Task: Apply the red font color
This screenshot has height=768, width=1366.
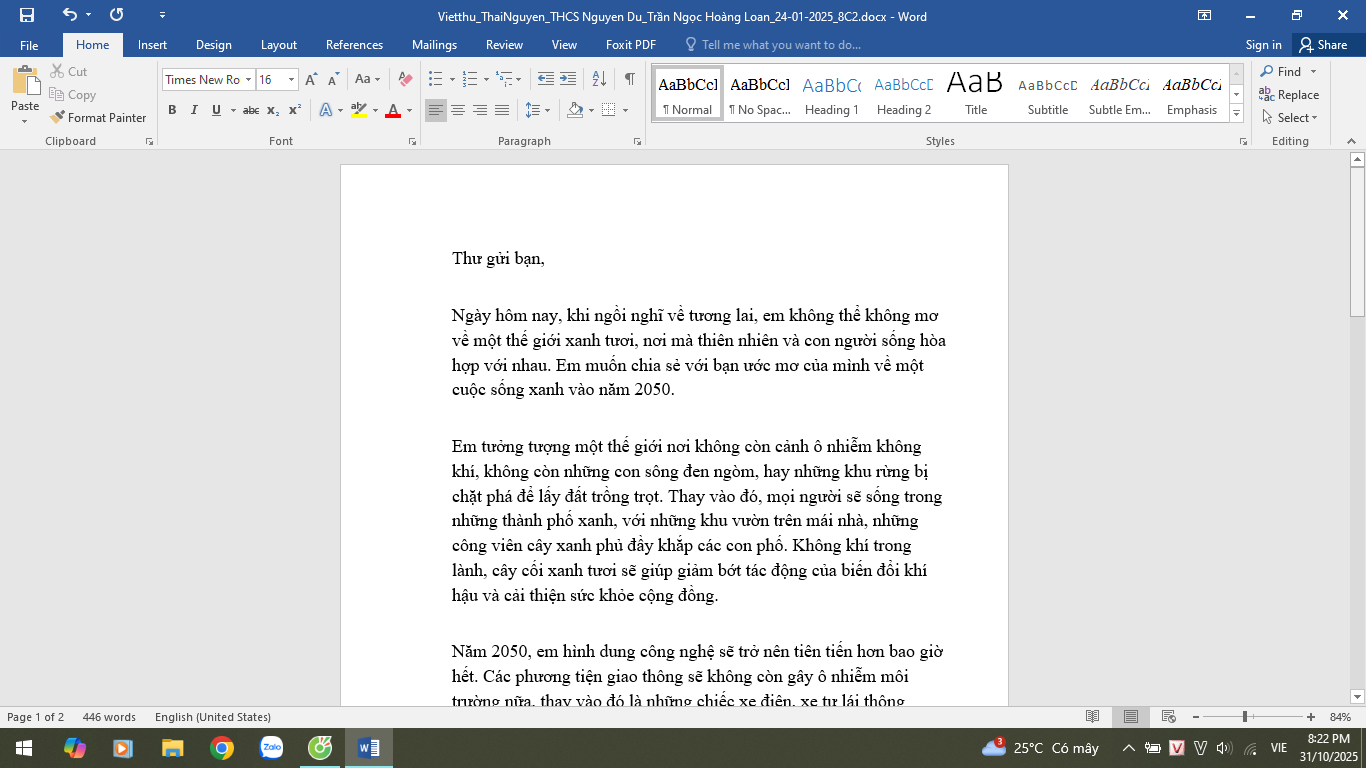Action: [393, 110]
